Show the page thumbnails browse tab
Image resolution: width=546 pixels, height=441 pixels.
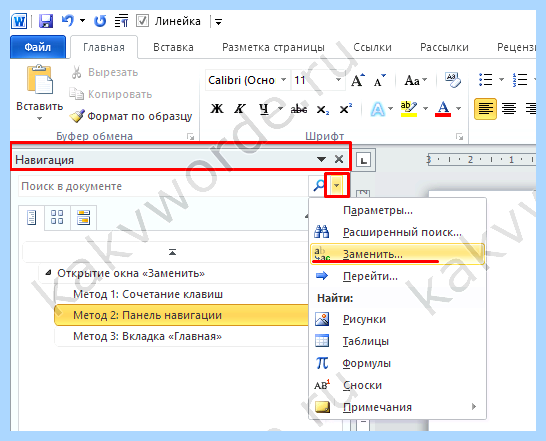tap(57, 217)
